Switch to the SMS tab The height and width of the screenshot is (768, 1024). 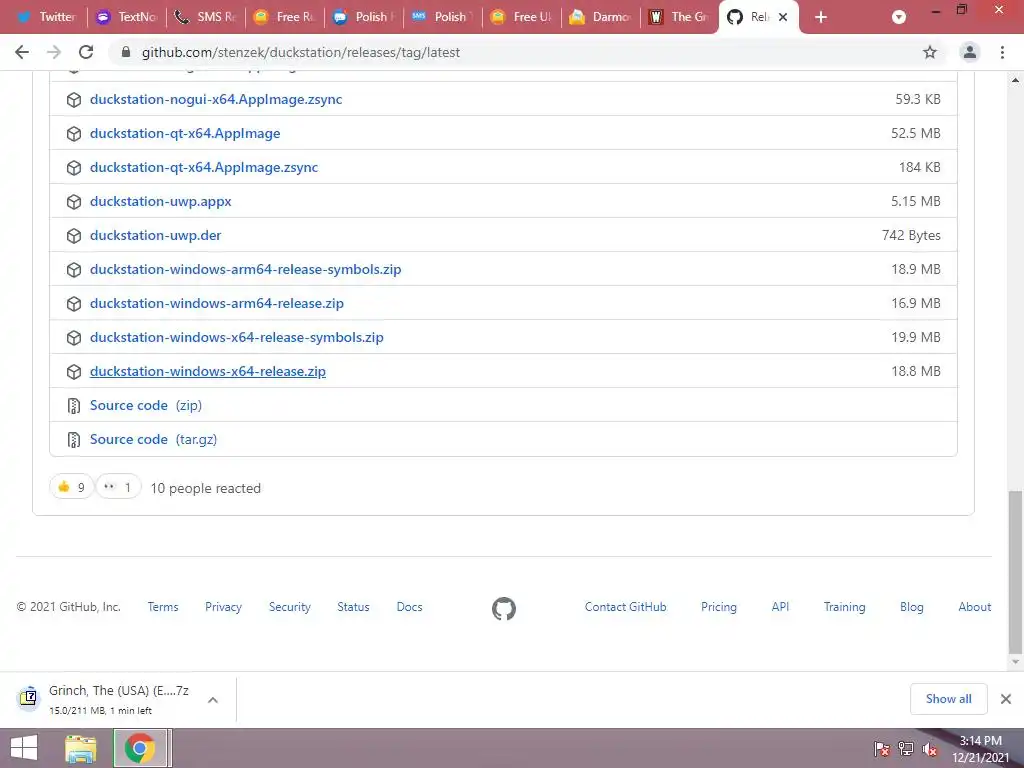[x=206, y=17]
